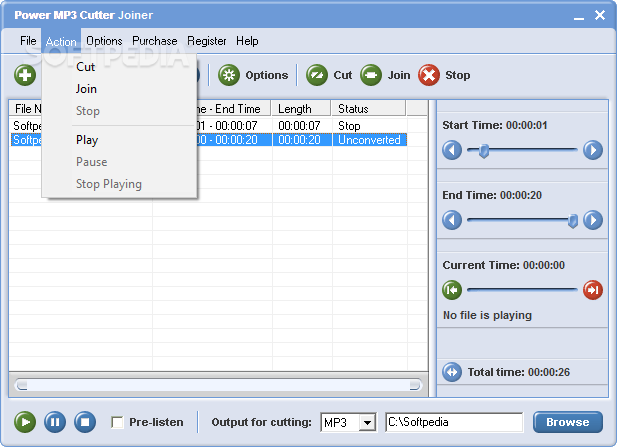Click the End Time slider thumb

tap(573, 221)
